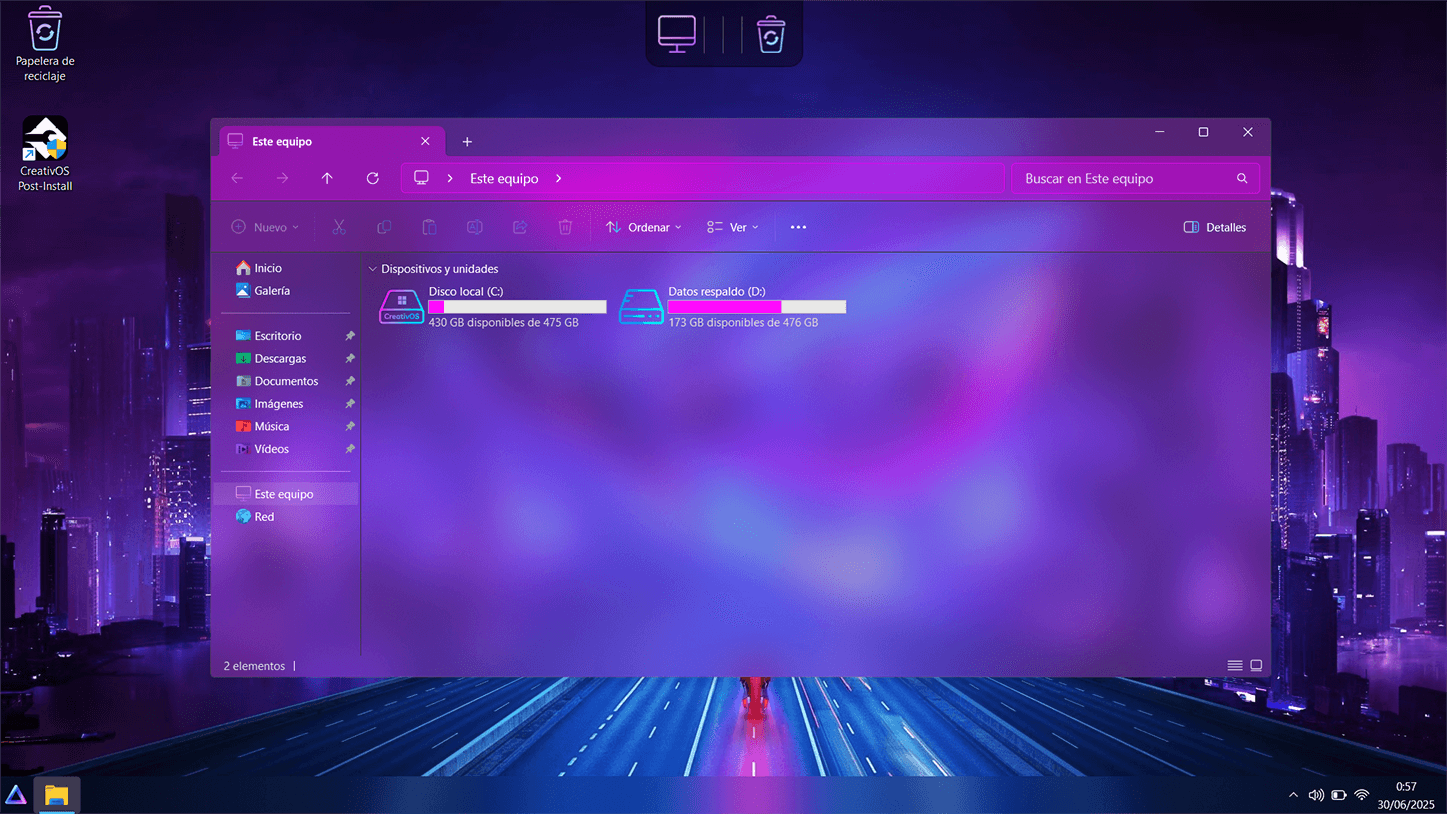Add a new tab with plus button
The height and width of the screenshot is (814, 1447).
467,141
